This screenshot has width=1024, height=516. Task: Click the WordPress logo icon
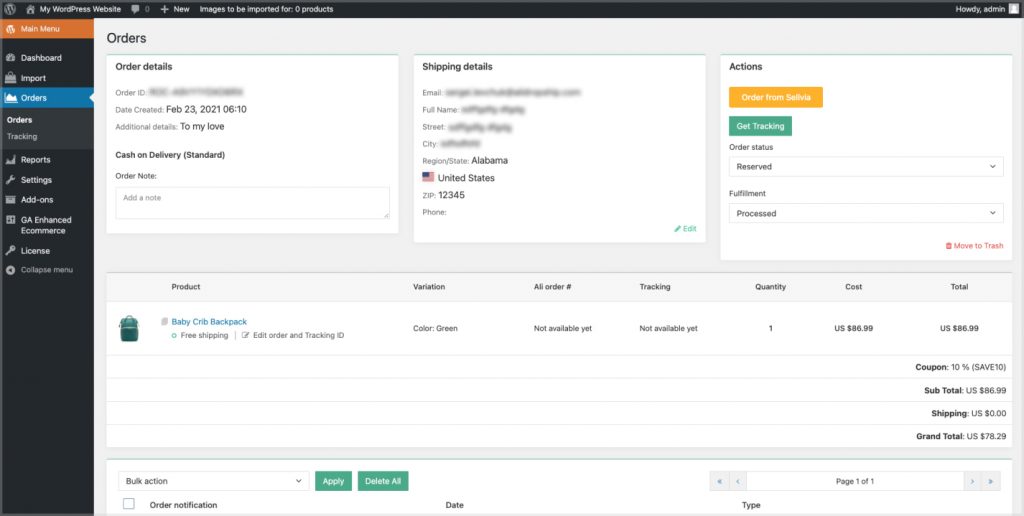9,9
